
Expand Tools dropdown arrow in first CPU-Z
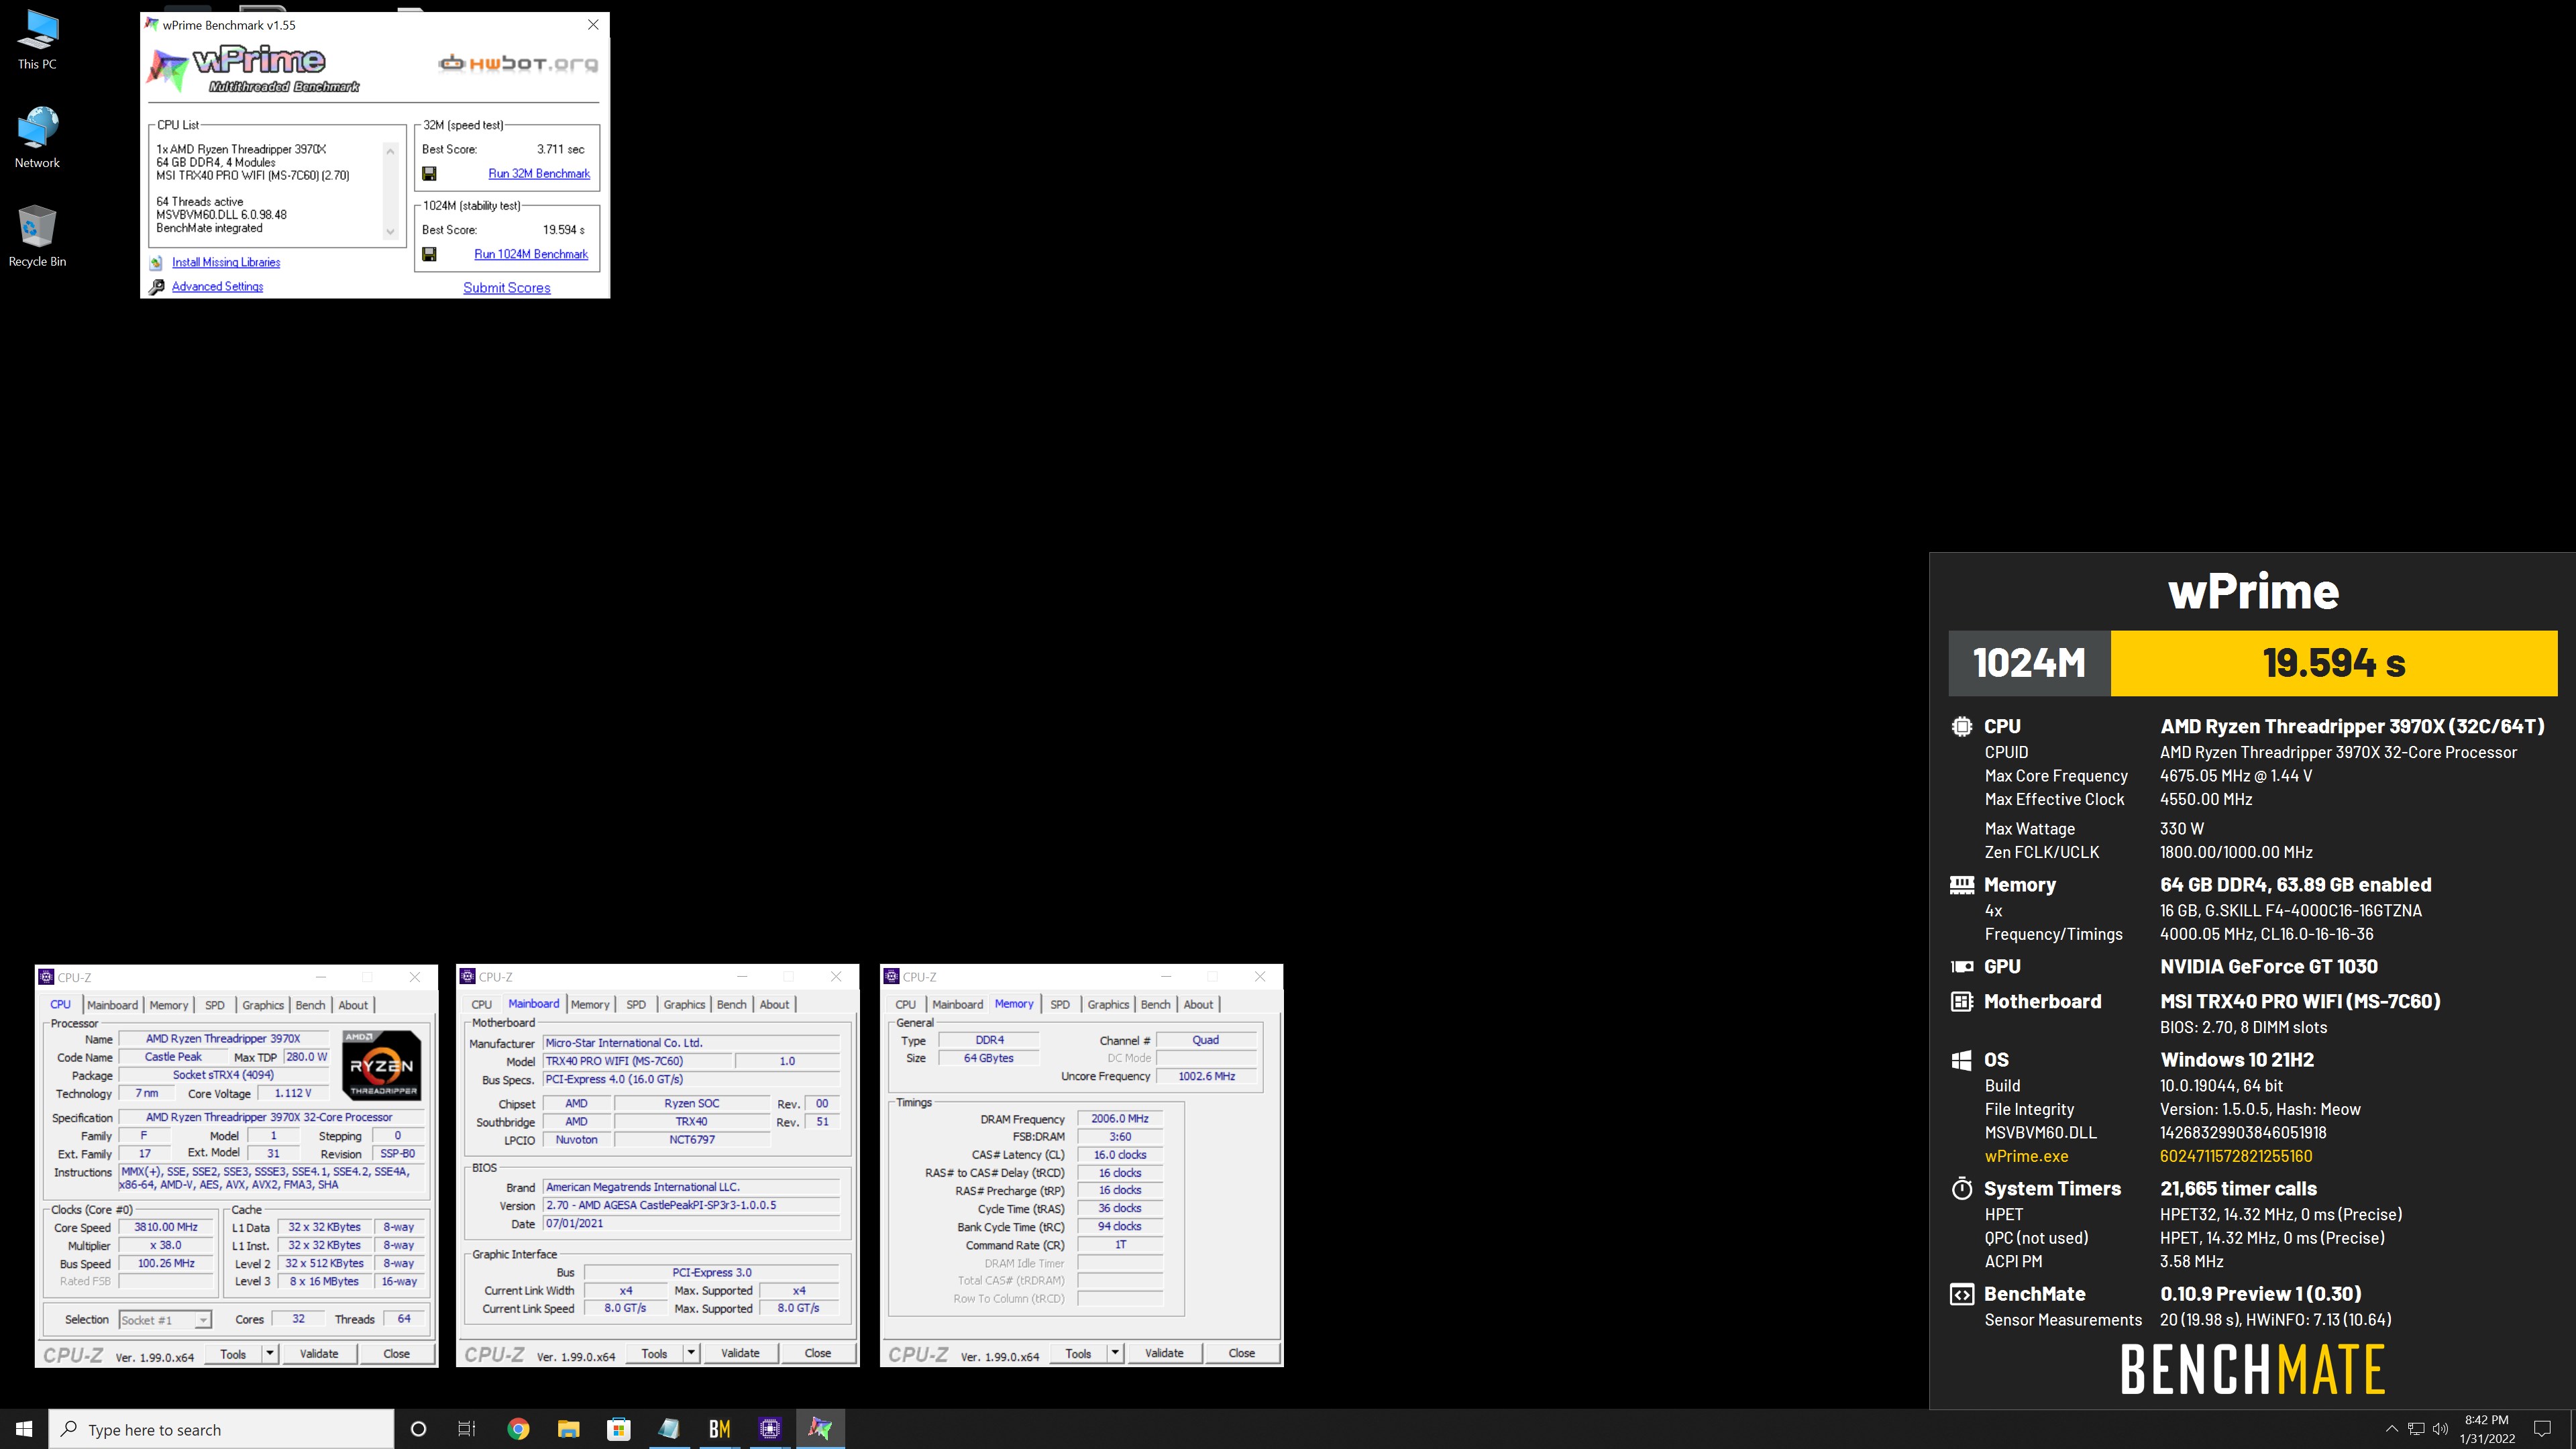pyautogui.click(x=269, y=1354)
